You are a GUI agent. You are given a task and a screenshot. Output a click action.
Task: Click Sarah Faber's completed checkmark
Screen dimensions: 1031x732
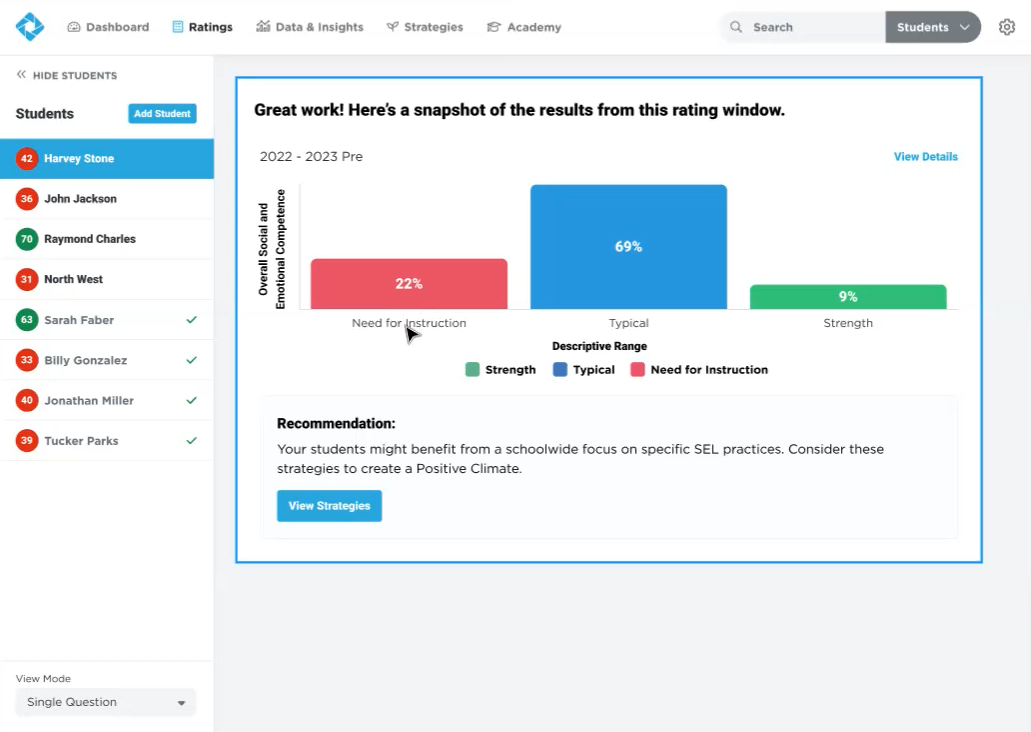(x=192, y=320)
